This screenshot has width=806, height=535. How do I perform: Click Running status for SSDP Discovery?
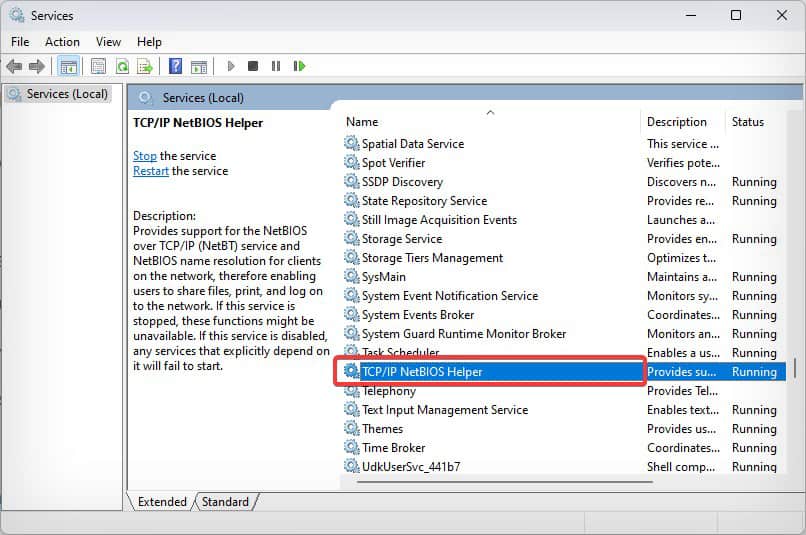(x=754, y=182)
